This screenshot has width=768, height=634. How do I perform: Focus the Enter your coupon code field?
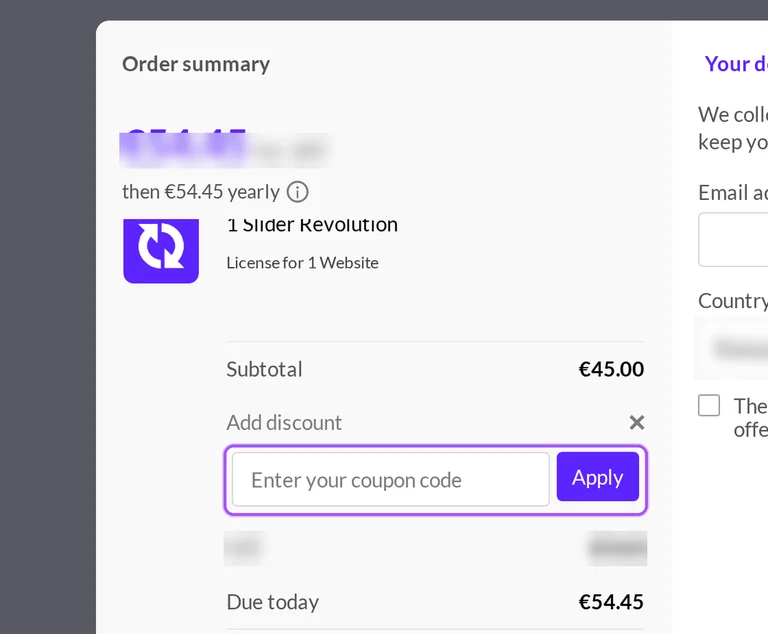pyautogui.click(x=391, y=479)
